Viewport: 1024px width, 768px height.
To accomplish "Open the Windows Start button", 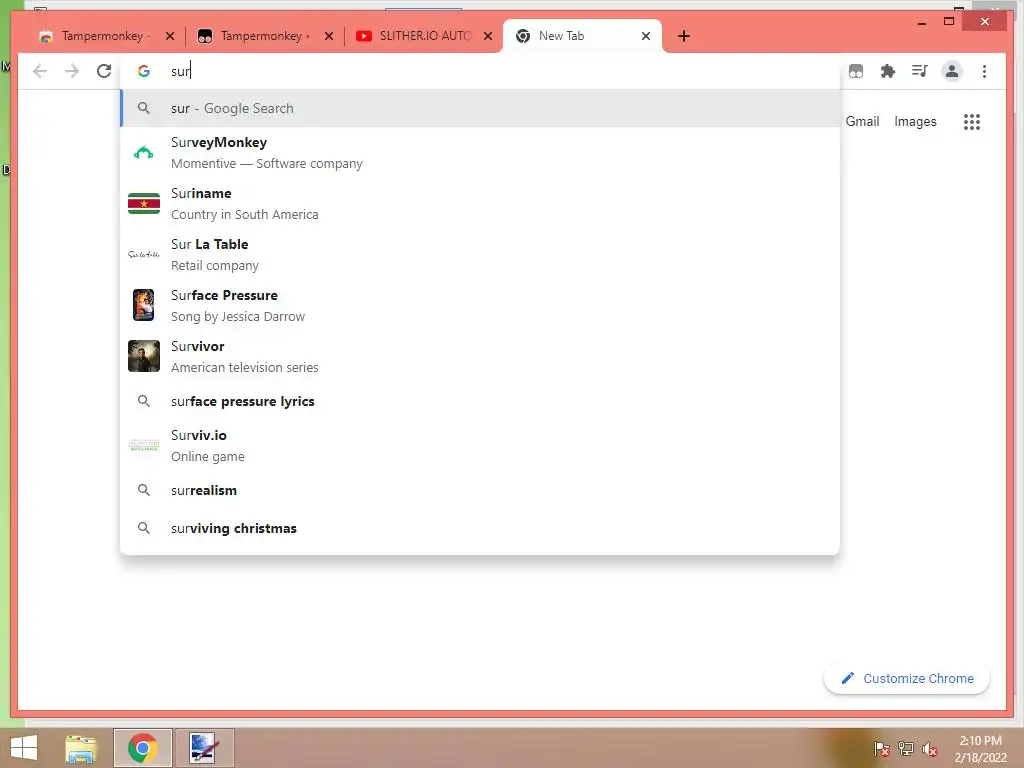I will pyautogui.click(x=24, y=748).
